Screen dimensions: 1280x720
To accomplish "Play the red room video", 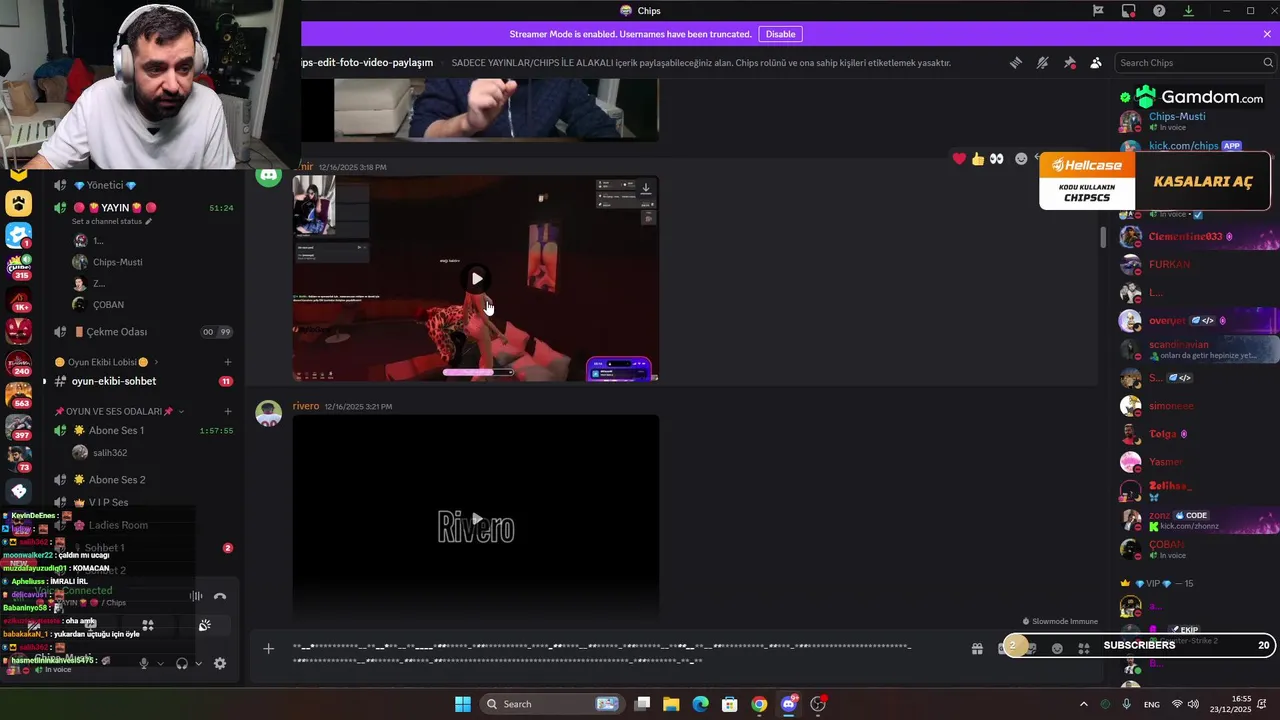I will point(477,279).
